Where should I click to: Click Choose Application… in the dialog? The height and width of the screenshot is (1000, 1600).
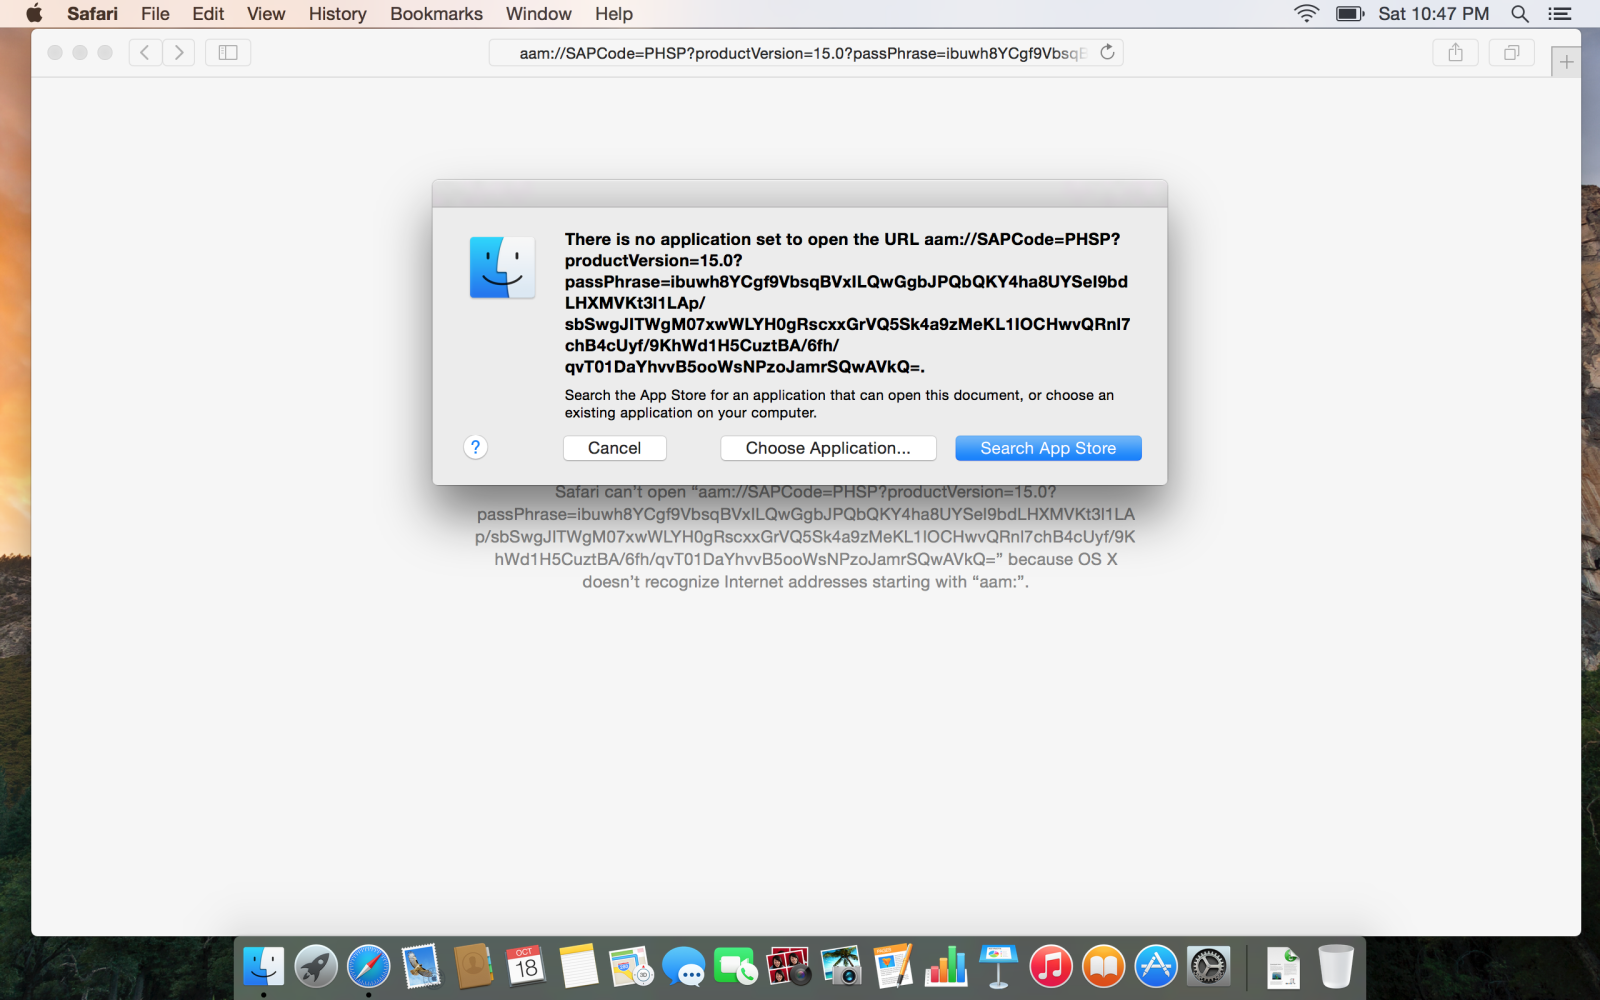(x=828, y=448)
